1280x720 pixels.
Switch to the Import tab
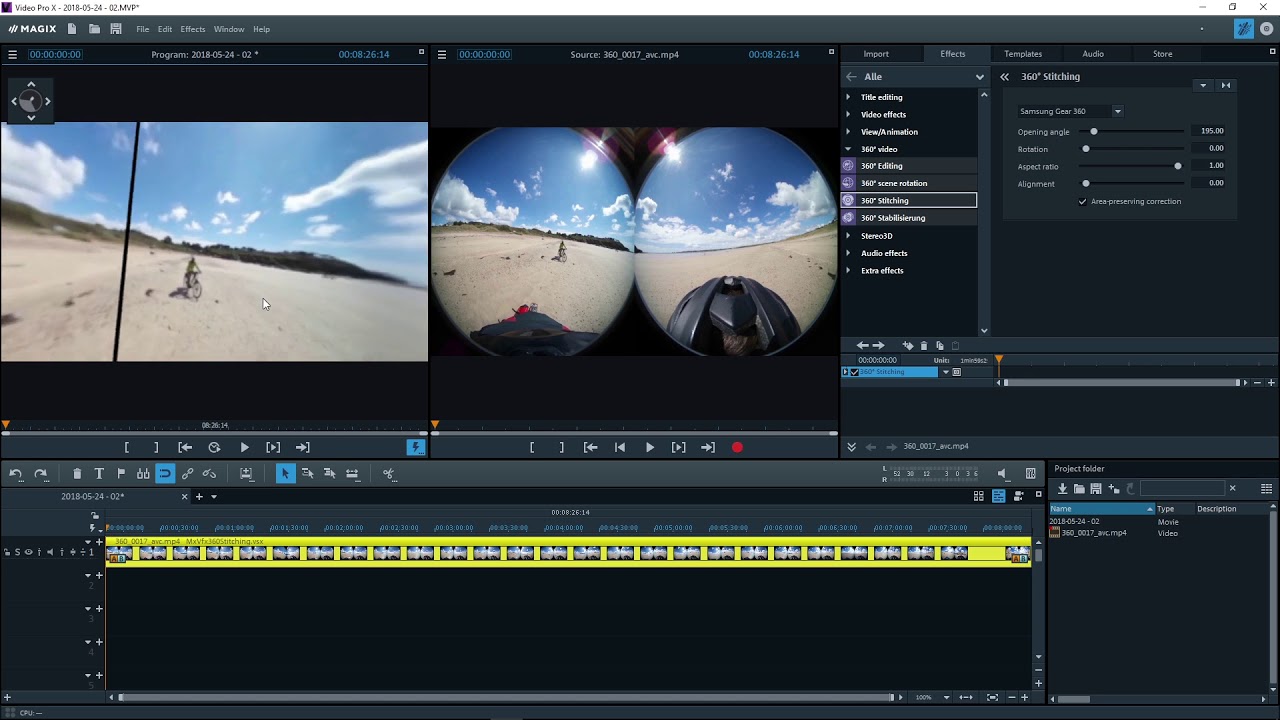[x=876, y=54]
